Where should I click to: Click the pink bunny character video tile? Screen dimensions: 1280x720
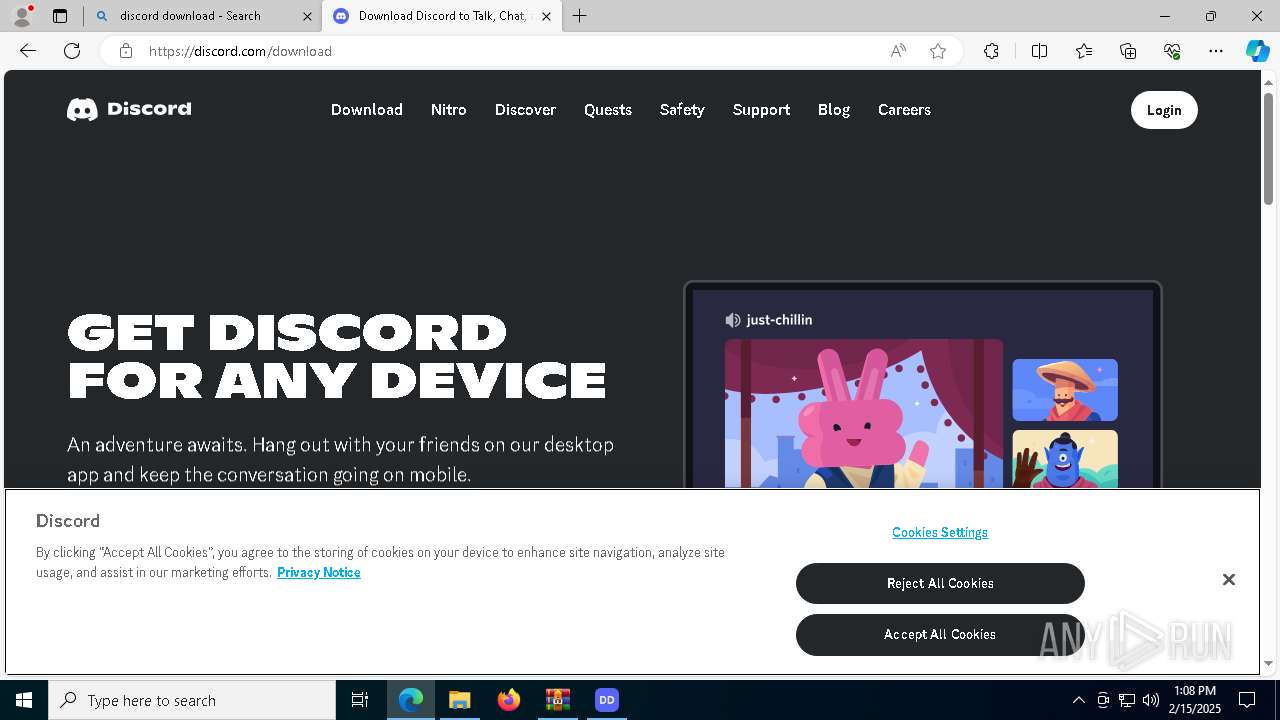tap(864, 413)
